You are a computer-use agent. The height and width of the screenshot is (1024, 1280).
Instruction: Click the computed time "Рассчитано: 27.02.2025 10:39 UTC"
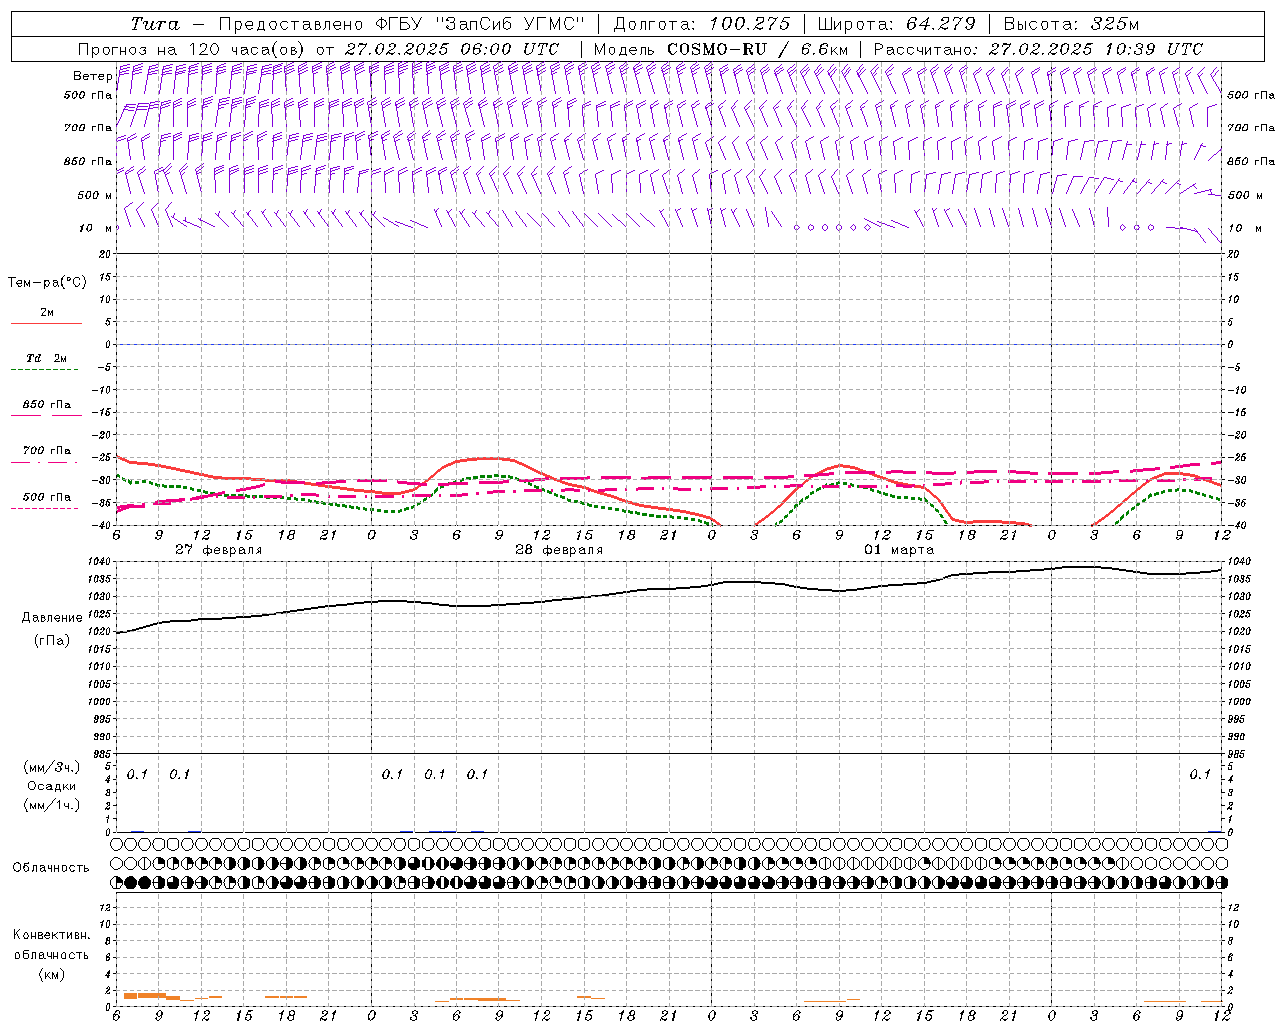click(1038, 49)
